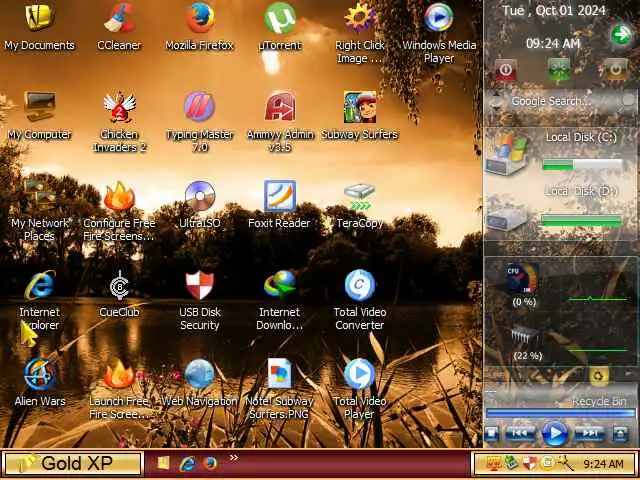Screen dimensions: 640x480
Task: Click the media player blue seek bar
Action: 560,413
